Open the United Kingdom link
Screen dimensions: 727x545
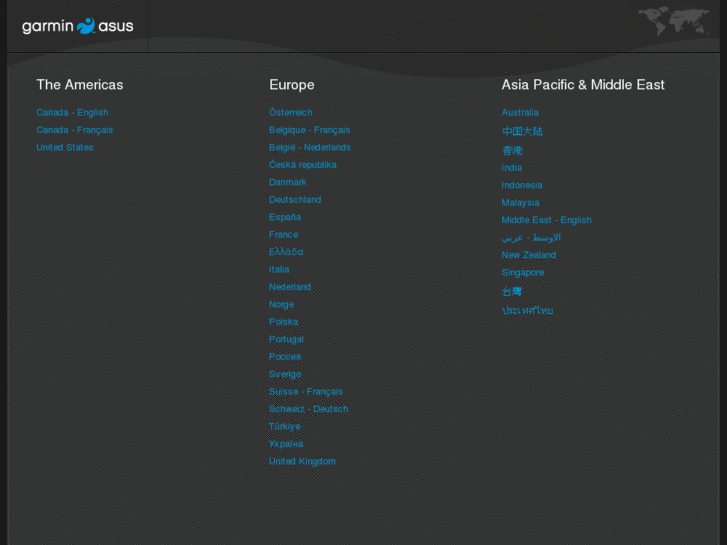click(x=302, y=461)
